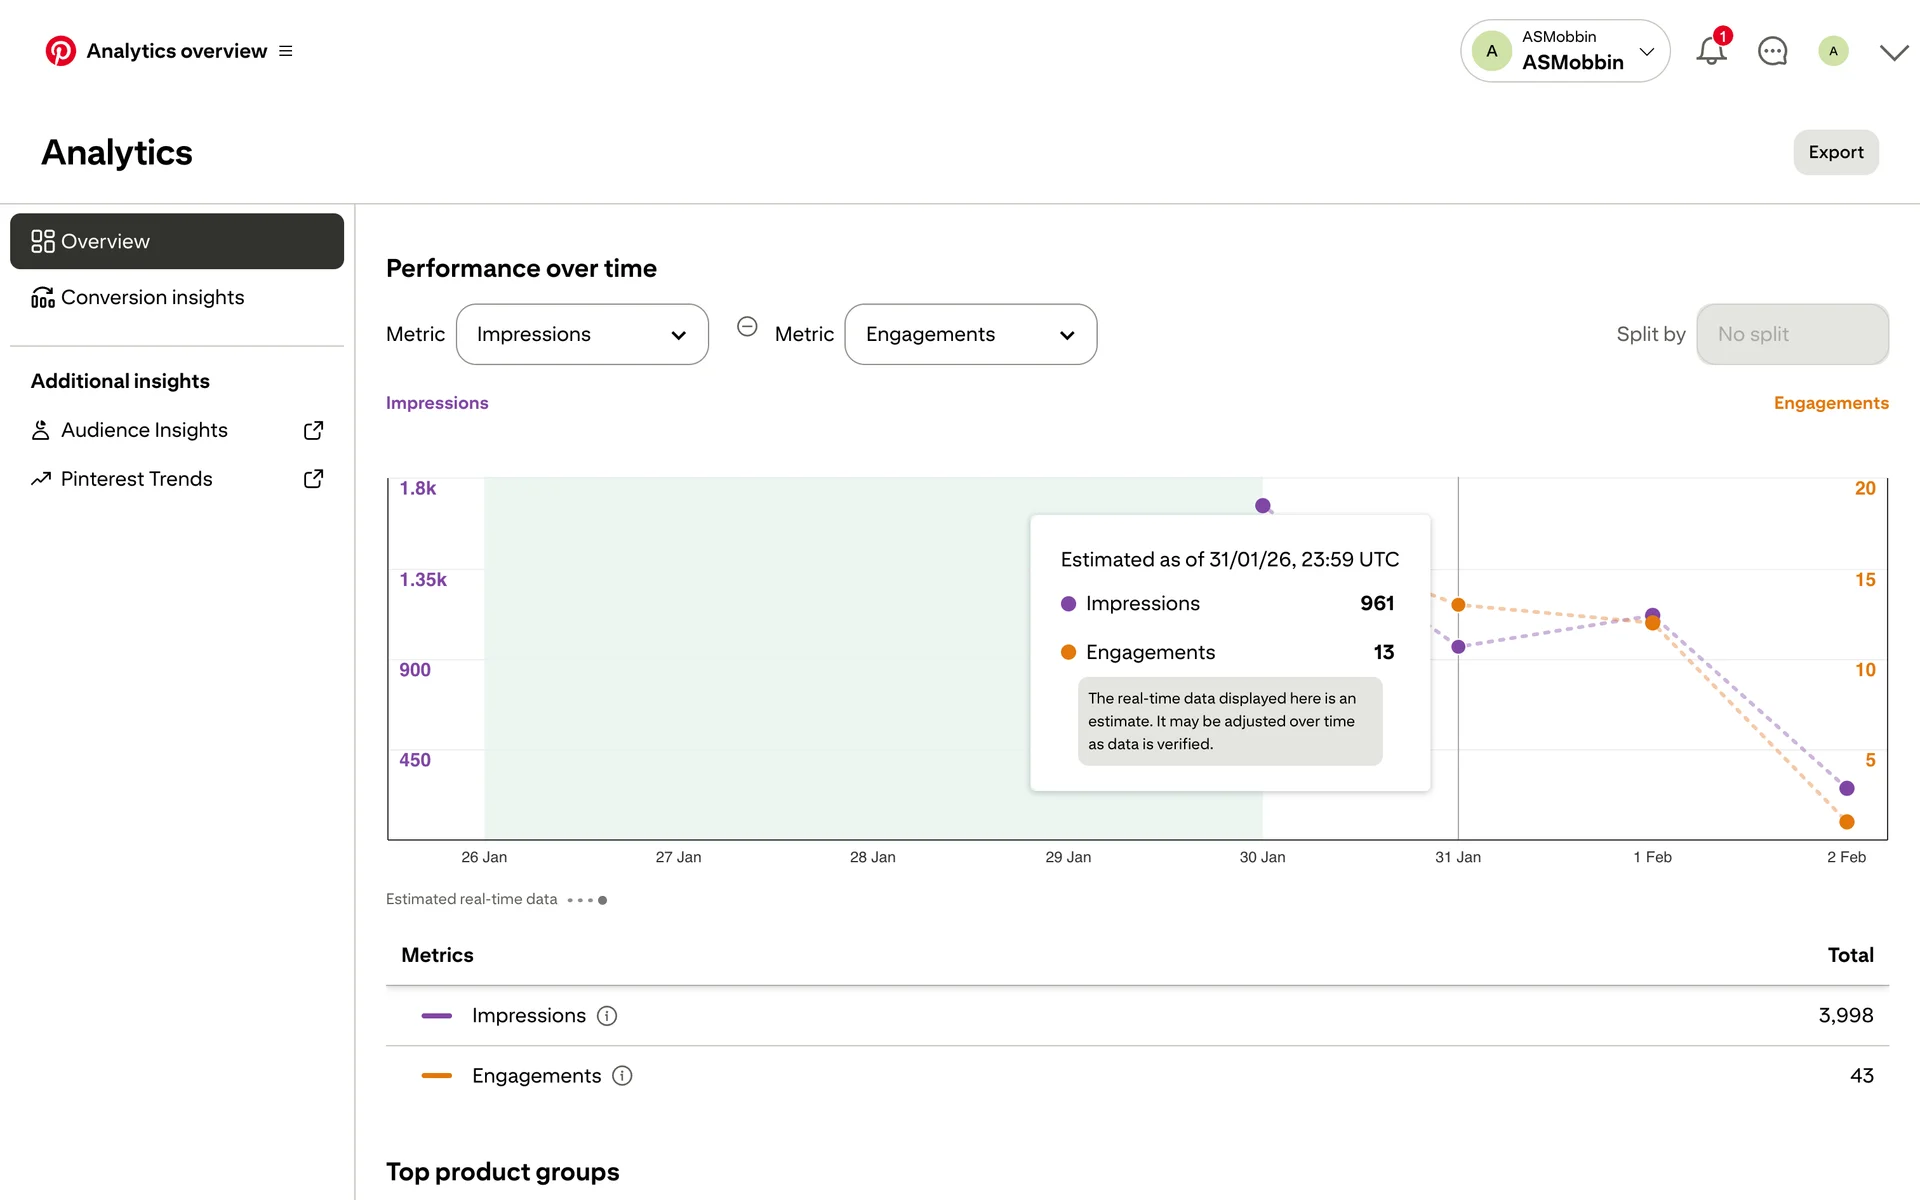Click the Engagements info icon

tap(622, 1076)
